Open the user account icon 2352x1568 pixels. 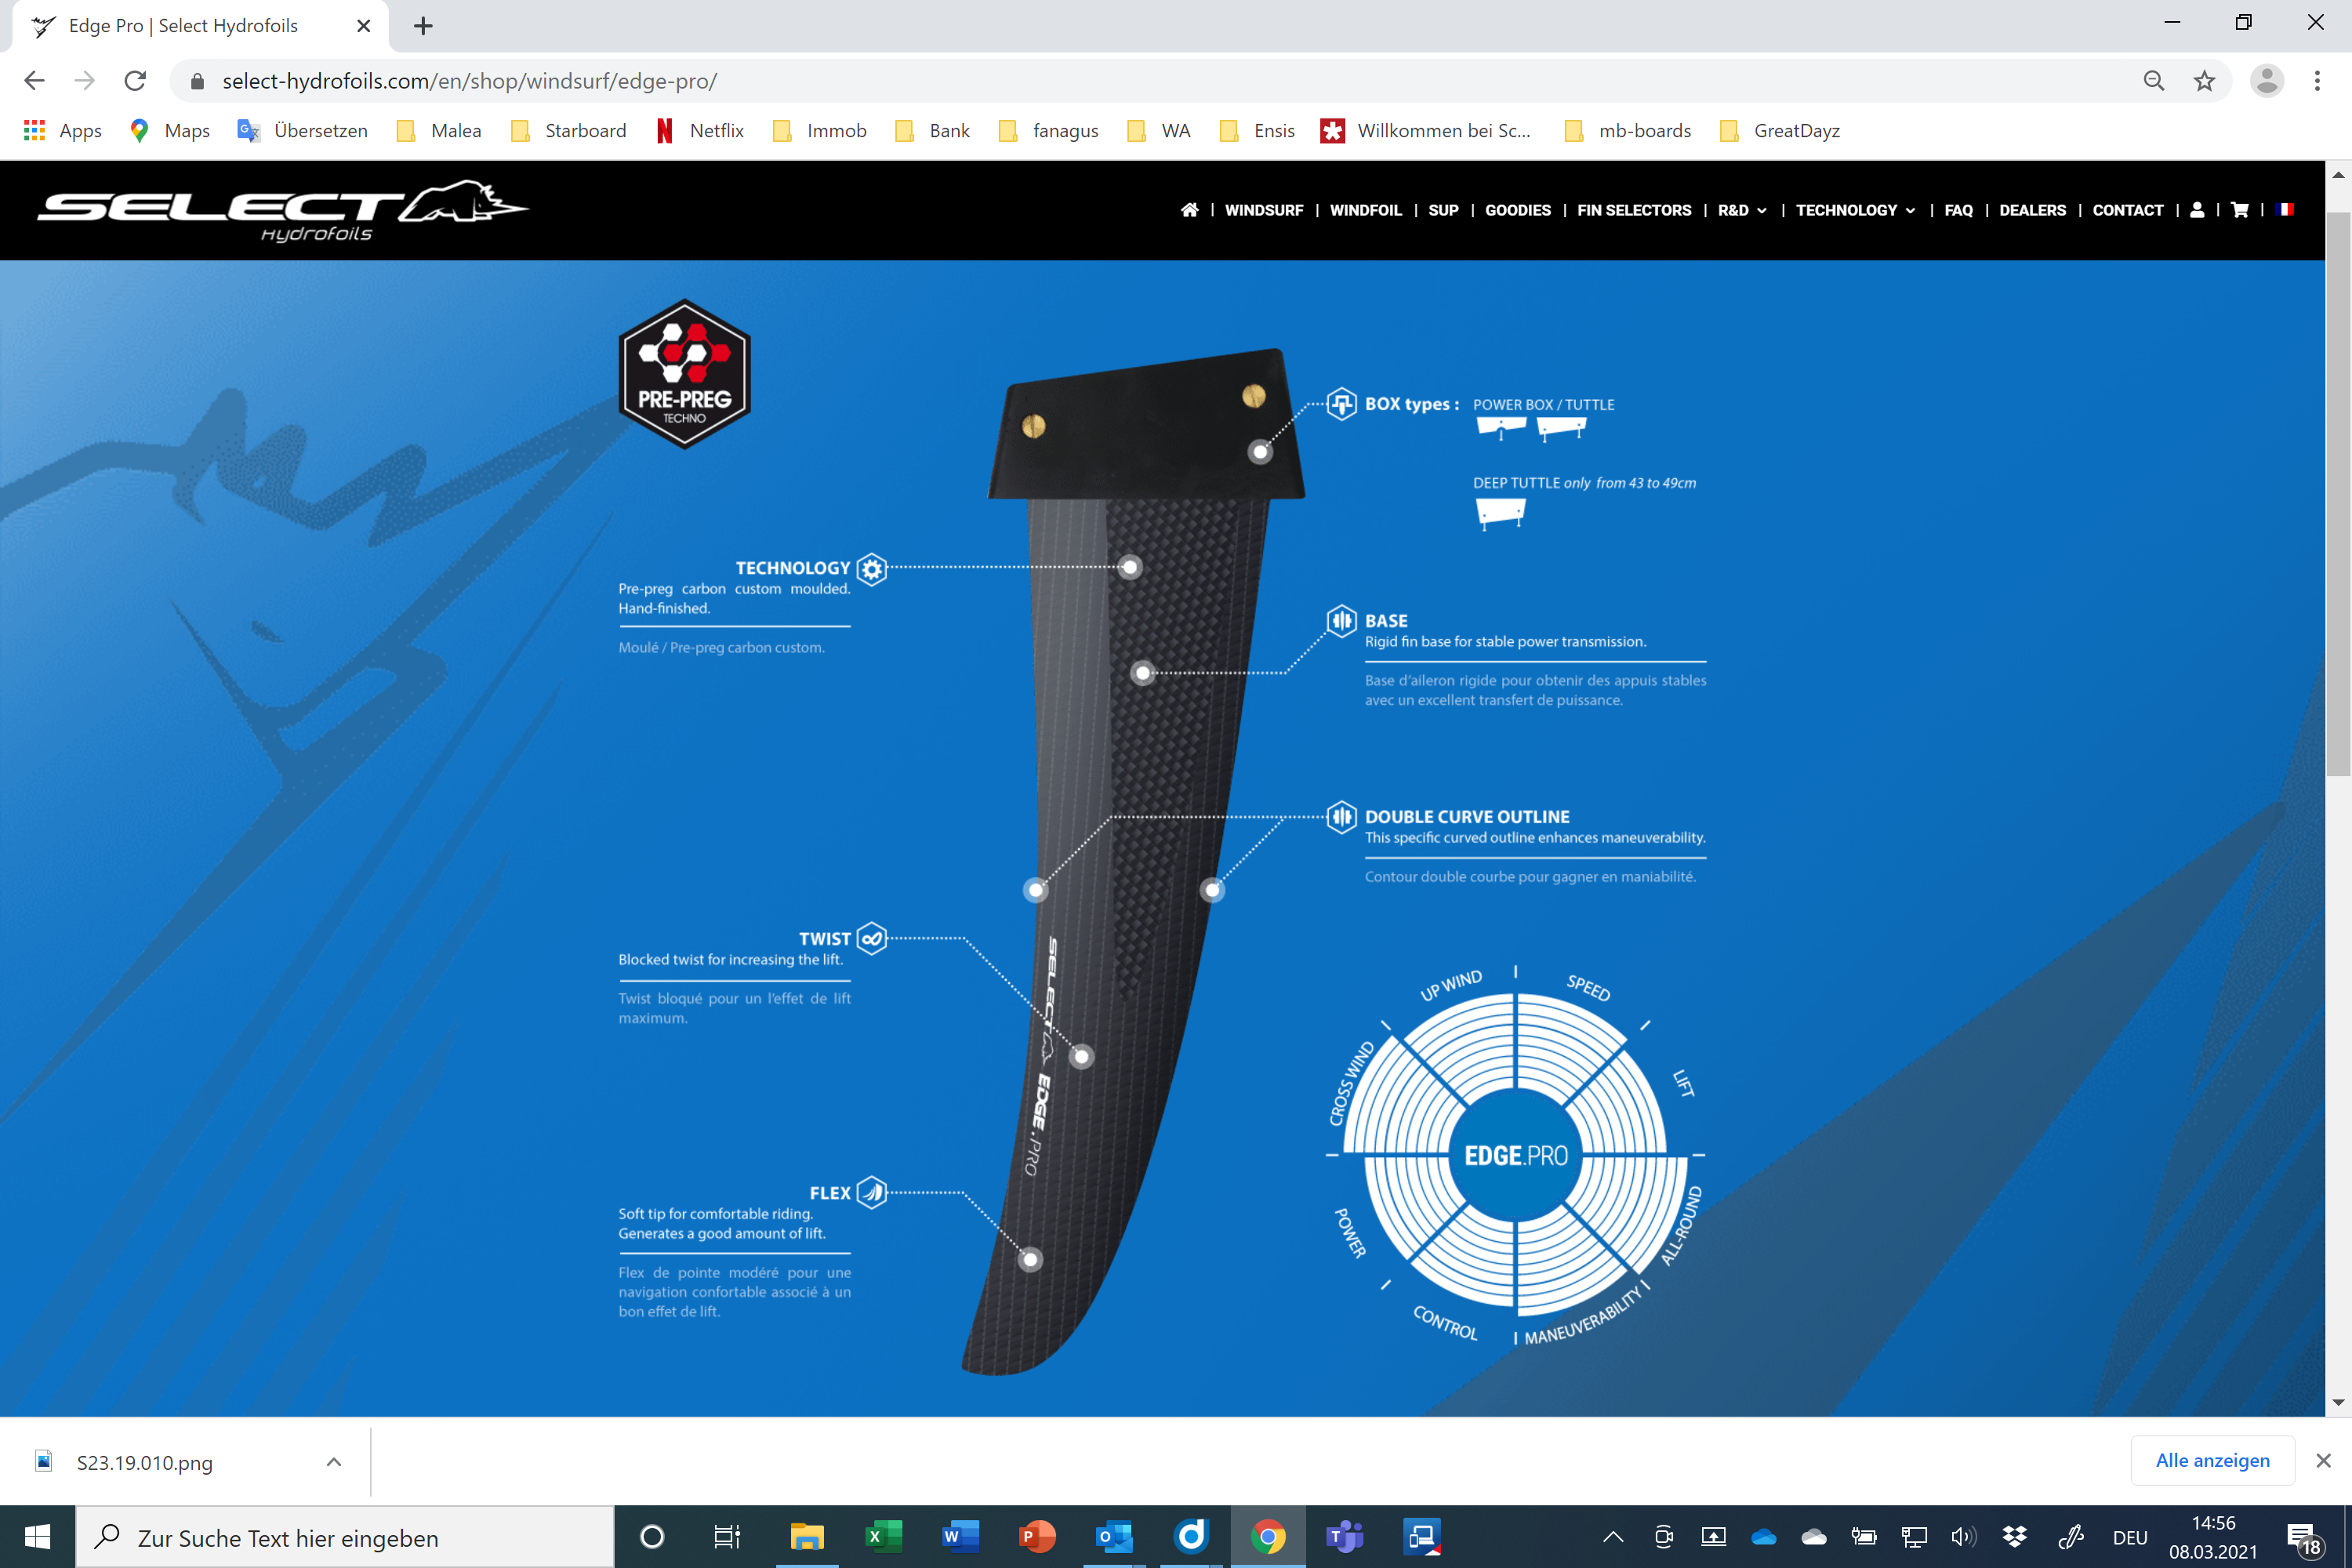[x=2197, y=210]
